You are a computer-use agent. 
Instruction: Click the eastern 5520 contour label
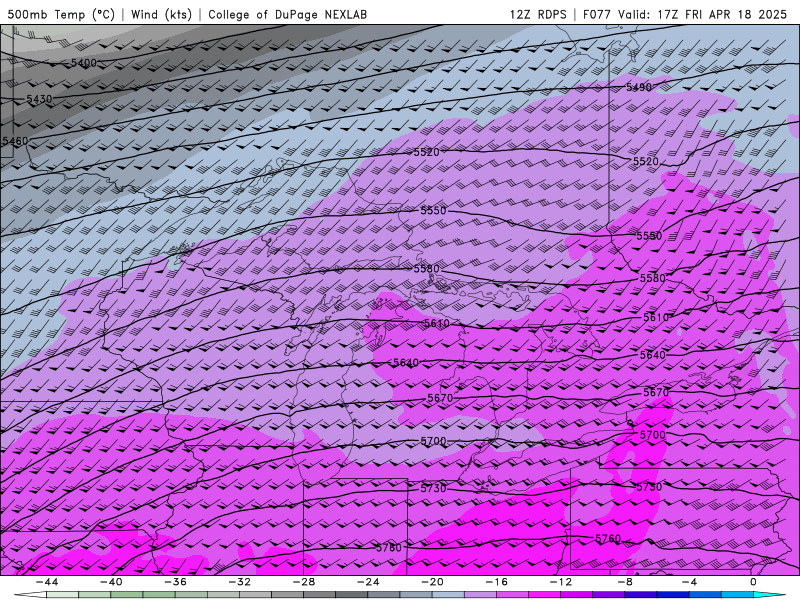[645, 161]
